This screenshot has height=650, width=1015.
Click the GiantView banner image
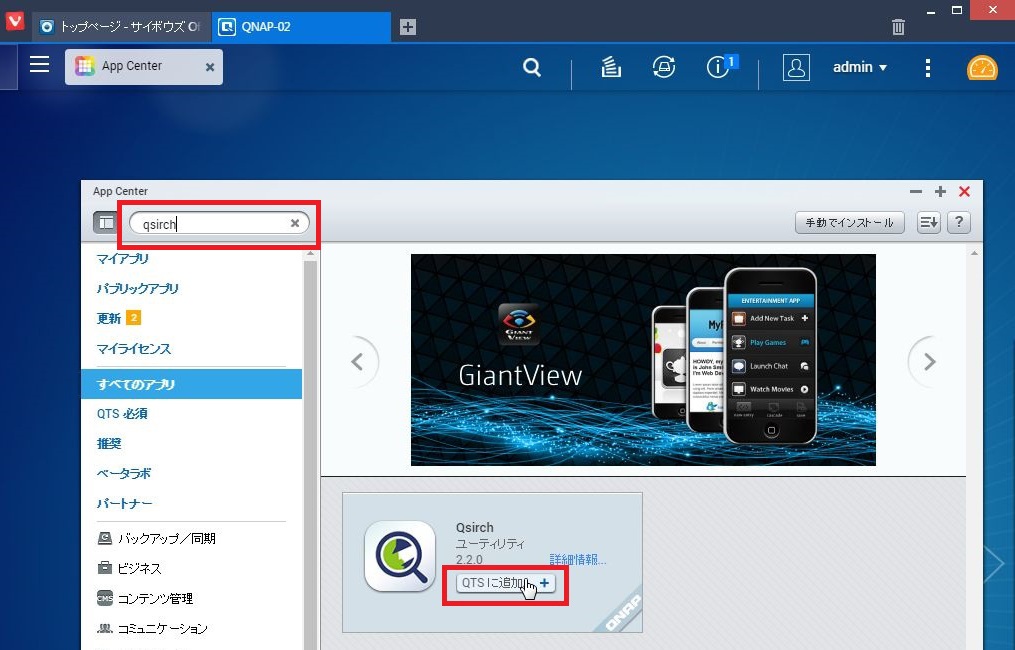[x=643, y=359]
